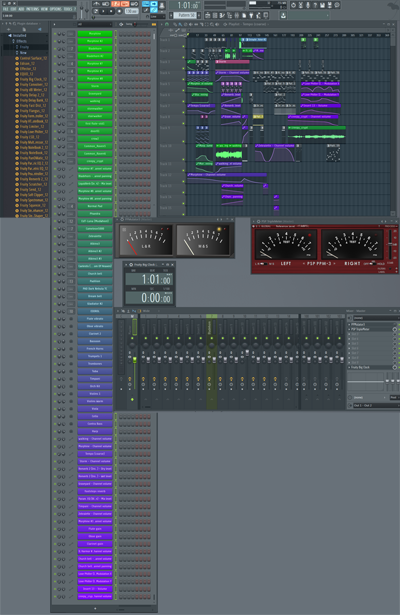Open the audio editor scissors icon

coord(300,5)
